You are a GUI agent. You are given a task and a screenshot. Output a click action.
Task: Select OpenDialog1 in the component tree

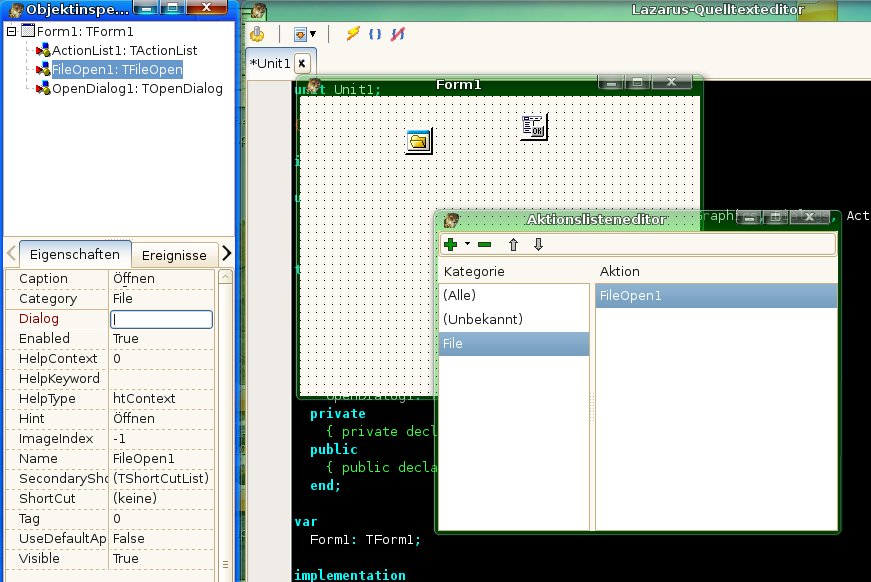click(137, 89)
